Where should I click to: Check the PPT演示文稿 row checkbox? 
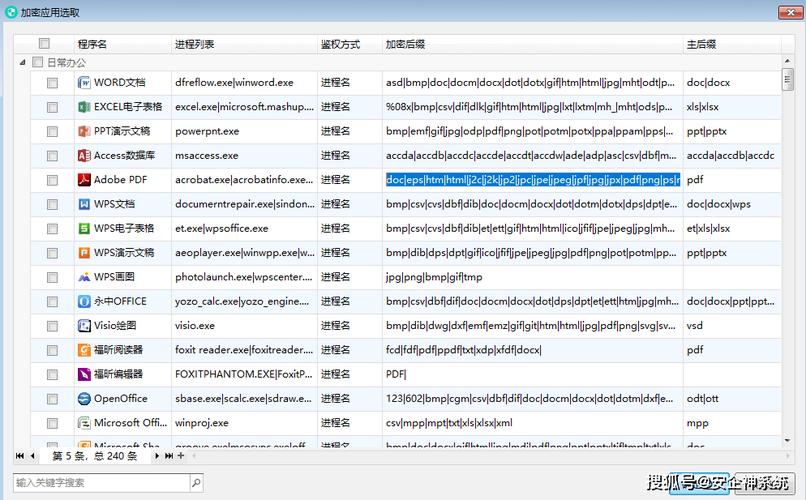pyautogui.click(x=52, y=132)
